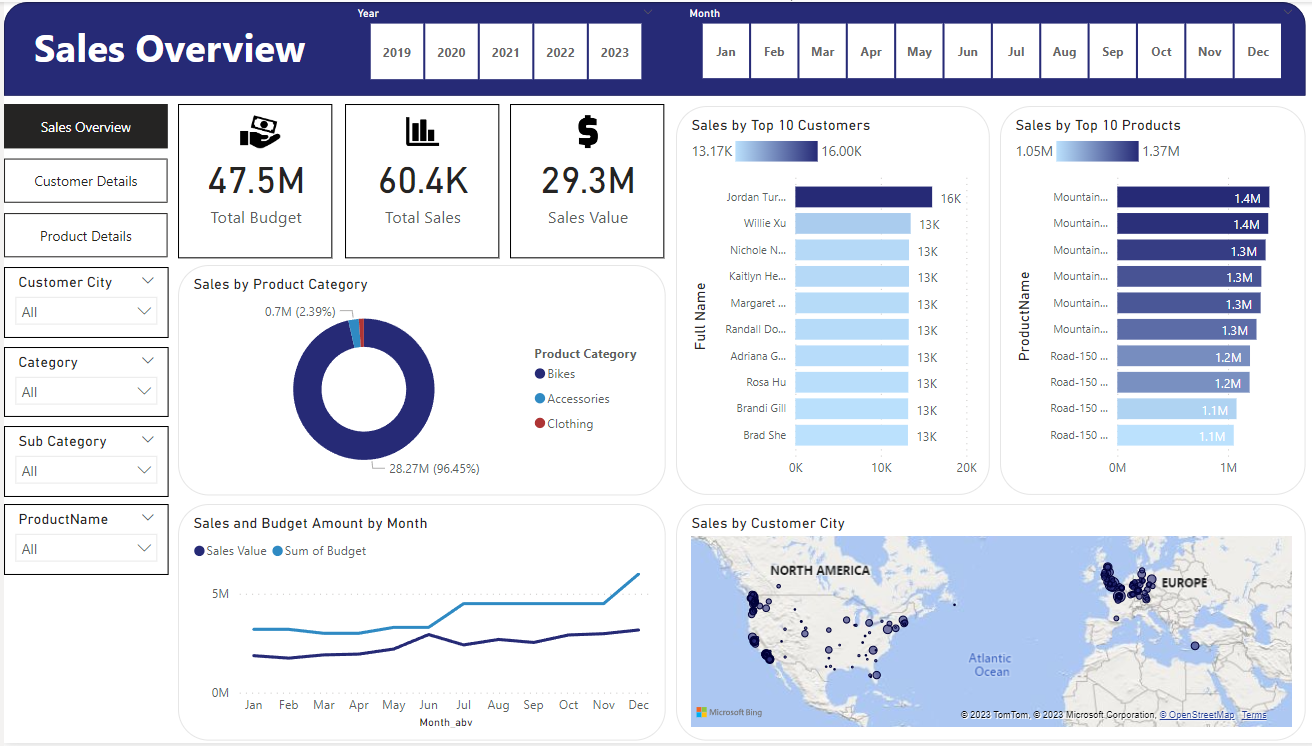Click the bar chart icon on Total Sales card

(x=421, y=130)
